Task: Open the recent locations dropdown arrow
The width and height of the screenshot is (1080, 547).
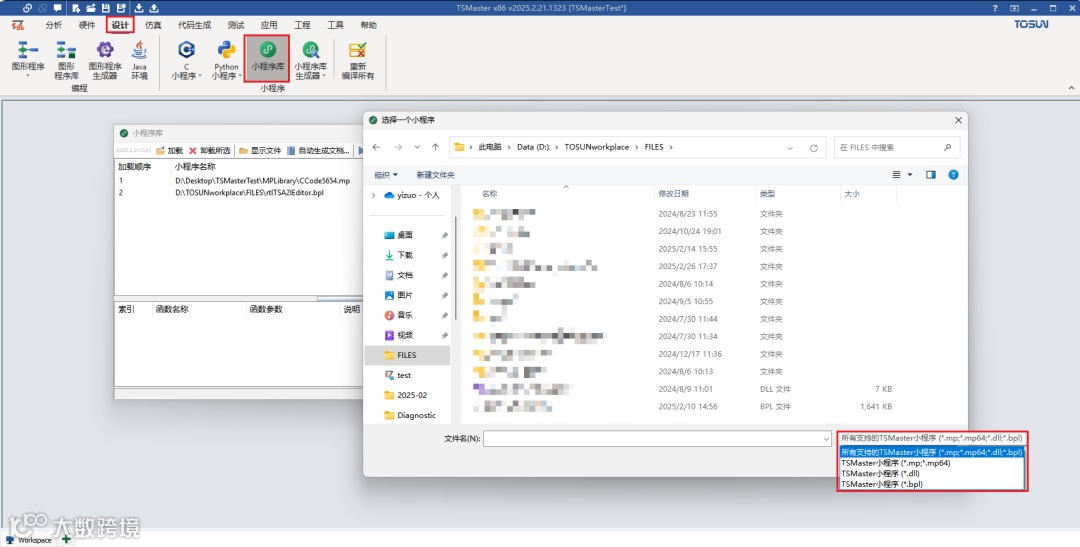Action: [417, 147]
